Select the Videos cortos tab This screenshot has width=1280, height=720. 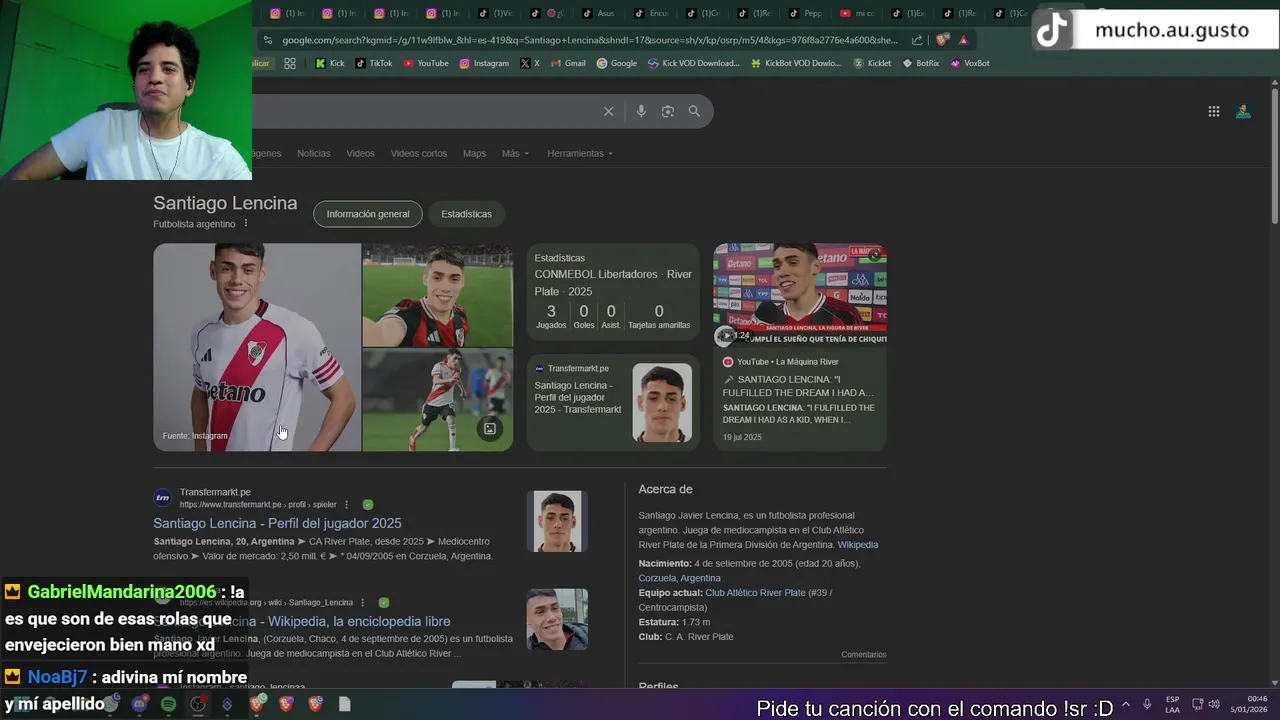(419, 153)
